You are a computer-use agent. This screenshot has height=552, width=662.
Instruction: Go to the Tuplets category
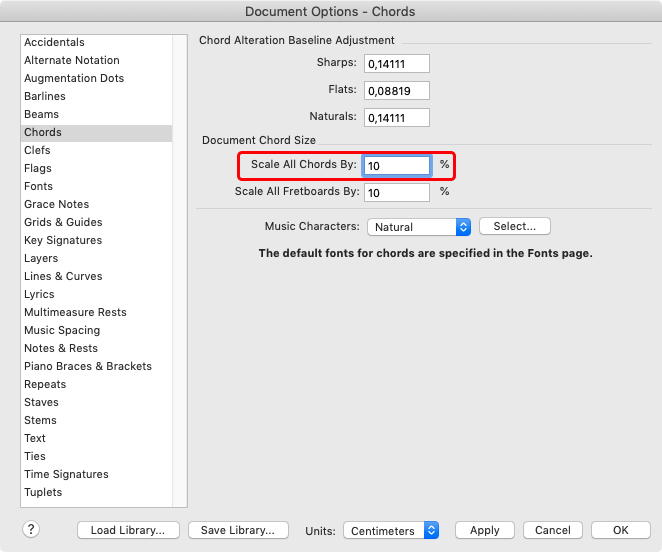tap(43, 492)
